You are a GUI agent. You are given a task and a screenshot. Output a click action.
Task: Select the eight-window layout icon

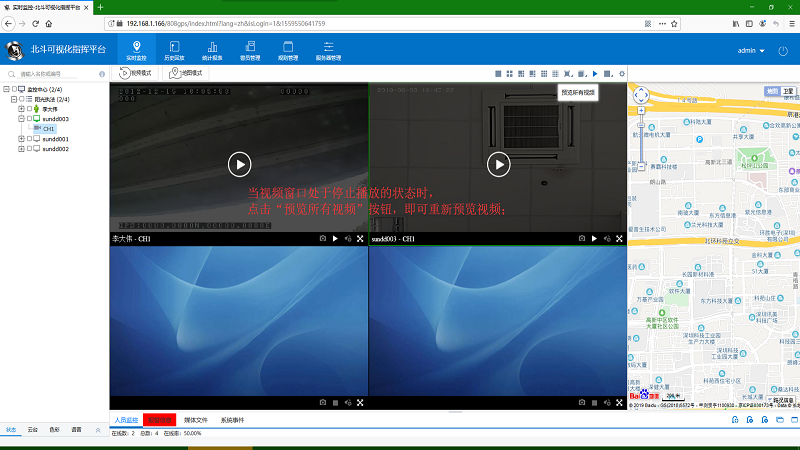[x=532, y=74]
